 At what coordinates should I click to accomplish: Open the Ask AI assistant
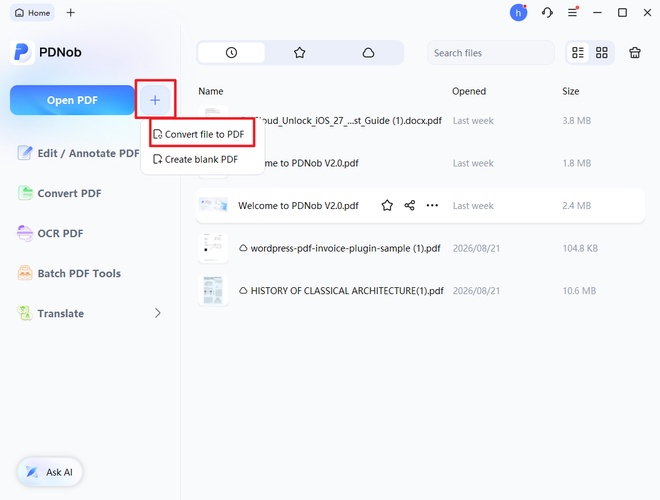click(50, 472)
